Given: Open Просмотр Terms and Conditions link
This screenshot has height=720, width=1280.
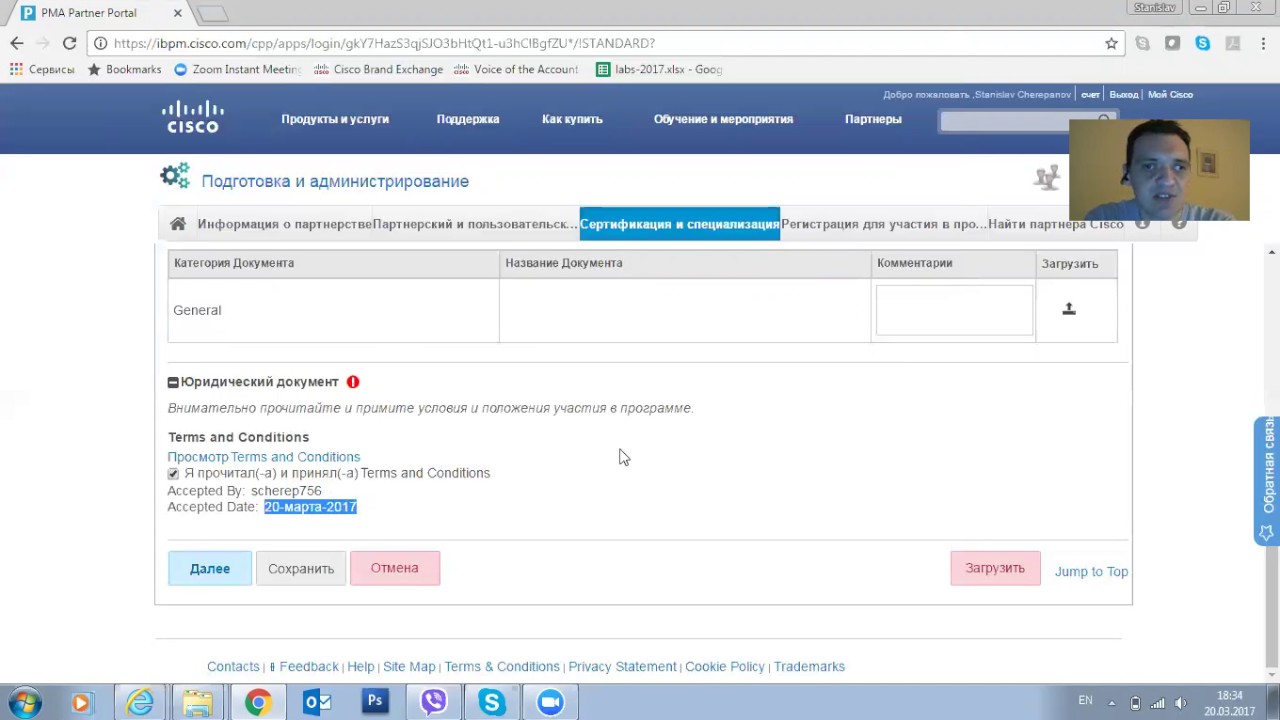Looking at the screenshot, I should click(264, 457).
